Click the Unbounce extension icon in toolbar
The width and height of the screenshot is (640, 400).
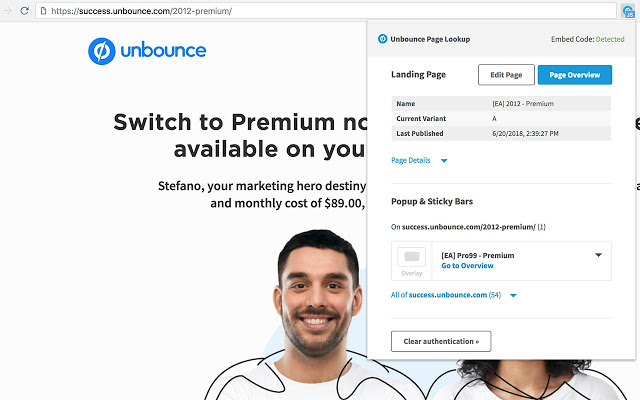[628, 11]
